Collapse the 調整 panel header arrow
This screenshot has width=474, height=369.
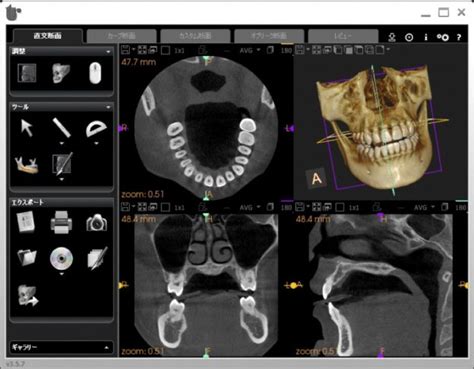click(108, 52)
